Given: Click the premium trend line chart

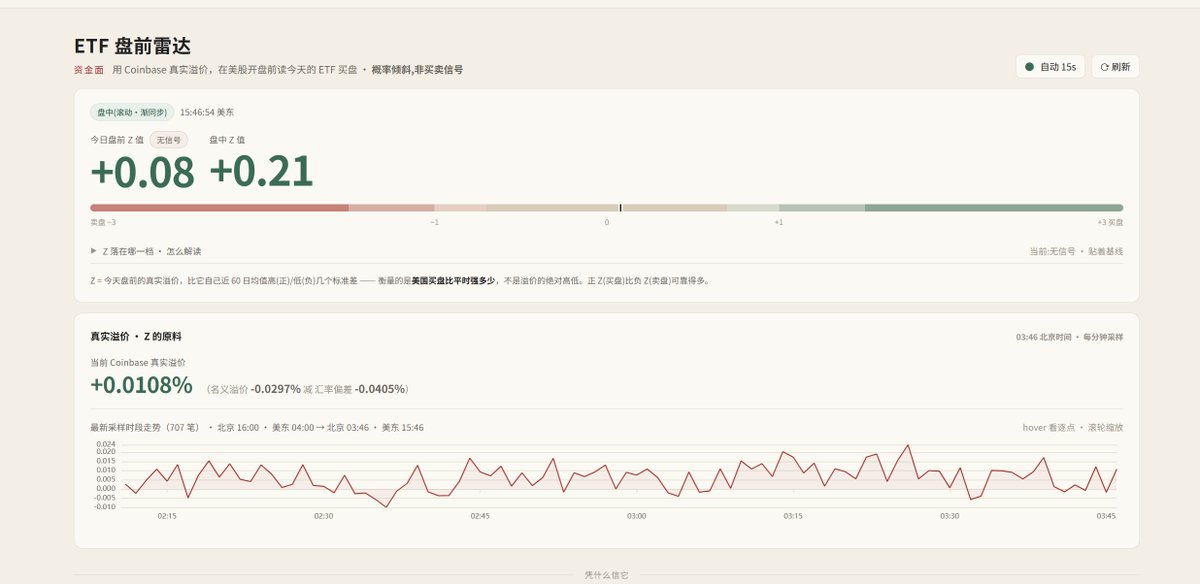Looking at the screenshot, I should (x=620, y=475).
